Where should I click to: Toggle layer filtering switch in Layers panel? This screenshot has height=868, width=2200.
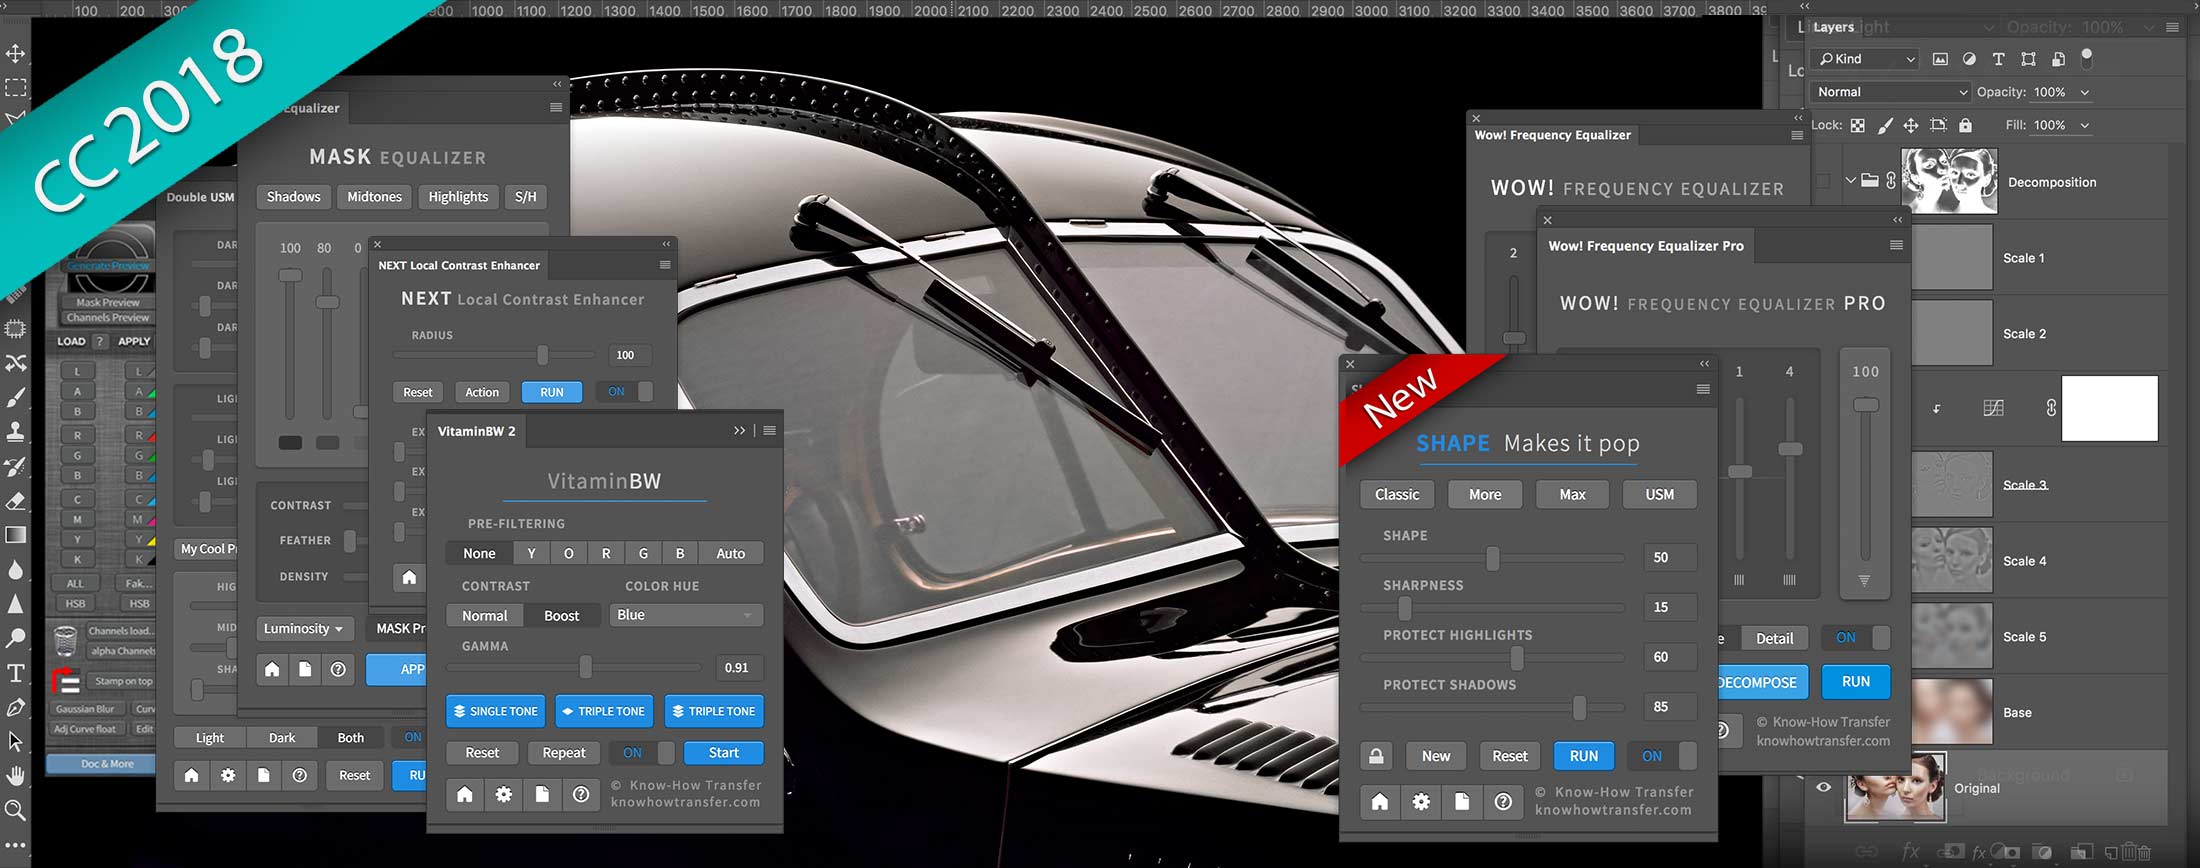pyautogui.click(x=2087, y=59)
